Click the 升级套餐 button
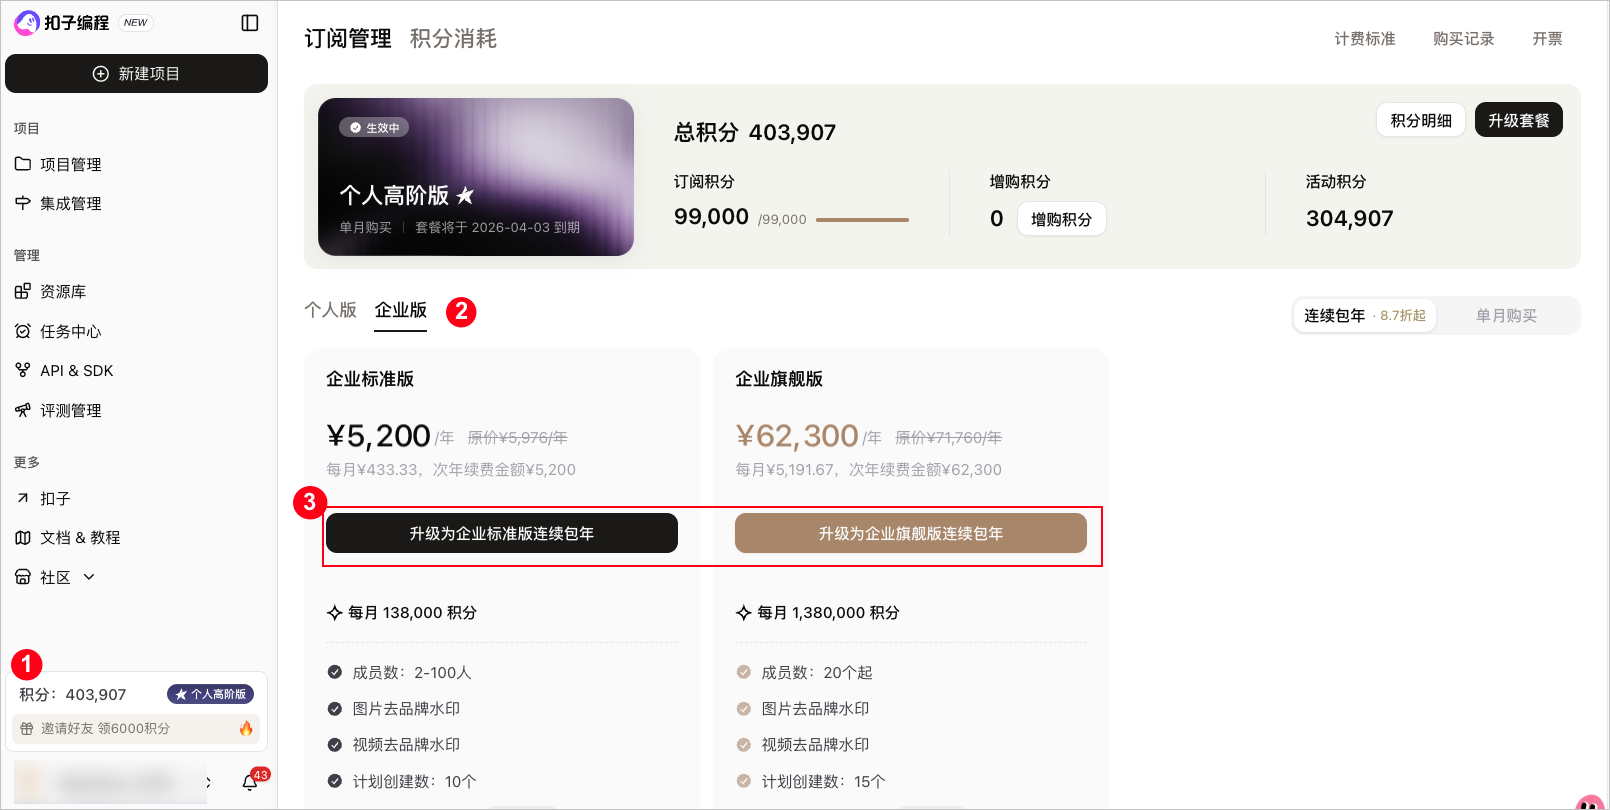This screenshot has width=1610, height=810. coord(1519,120)
